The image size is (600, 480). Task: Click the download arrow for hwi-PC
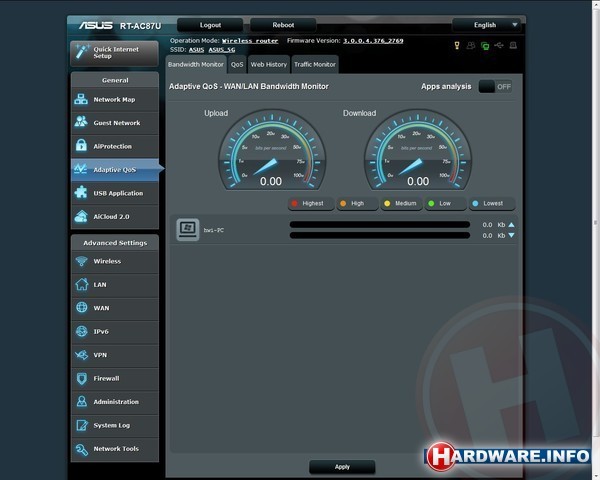511,235
